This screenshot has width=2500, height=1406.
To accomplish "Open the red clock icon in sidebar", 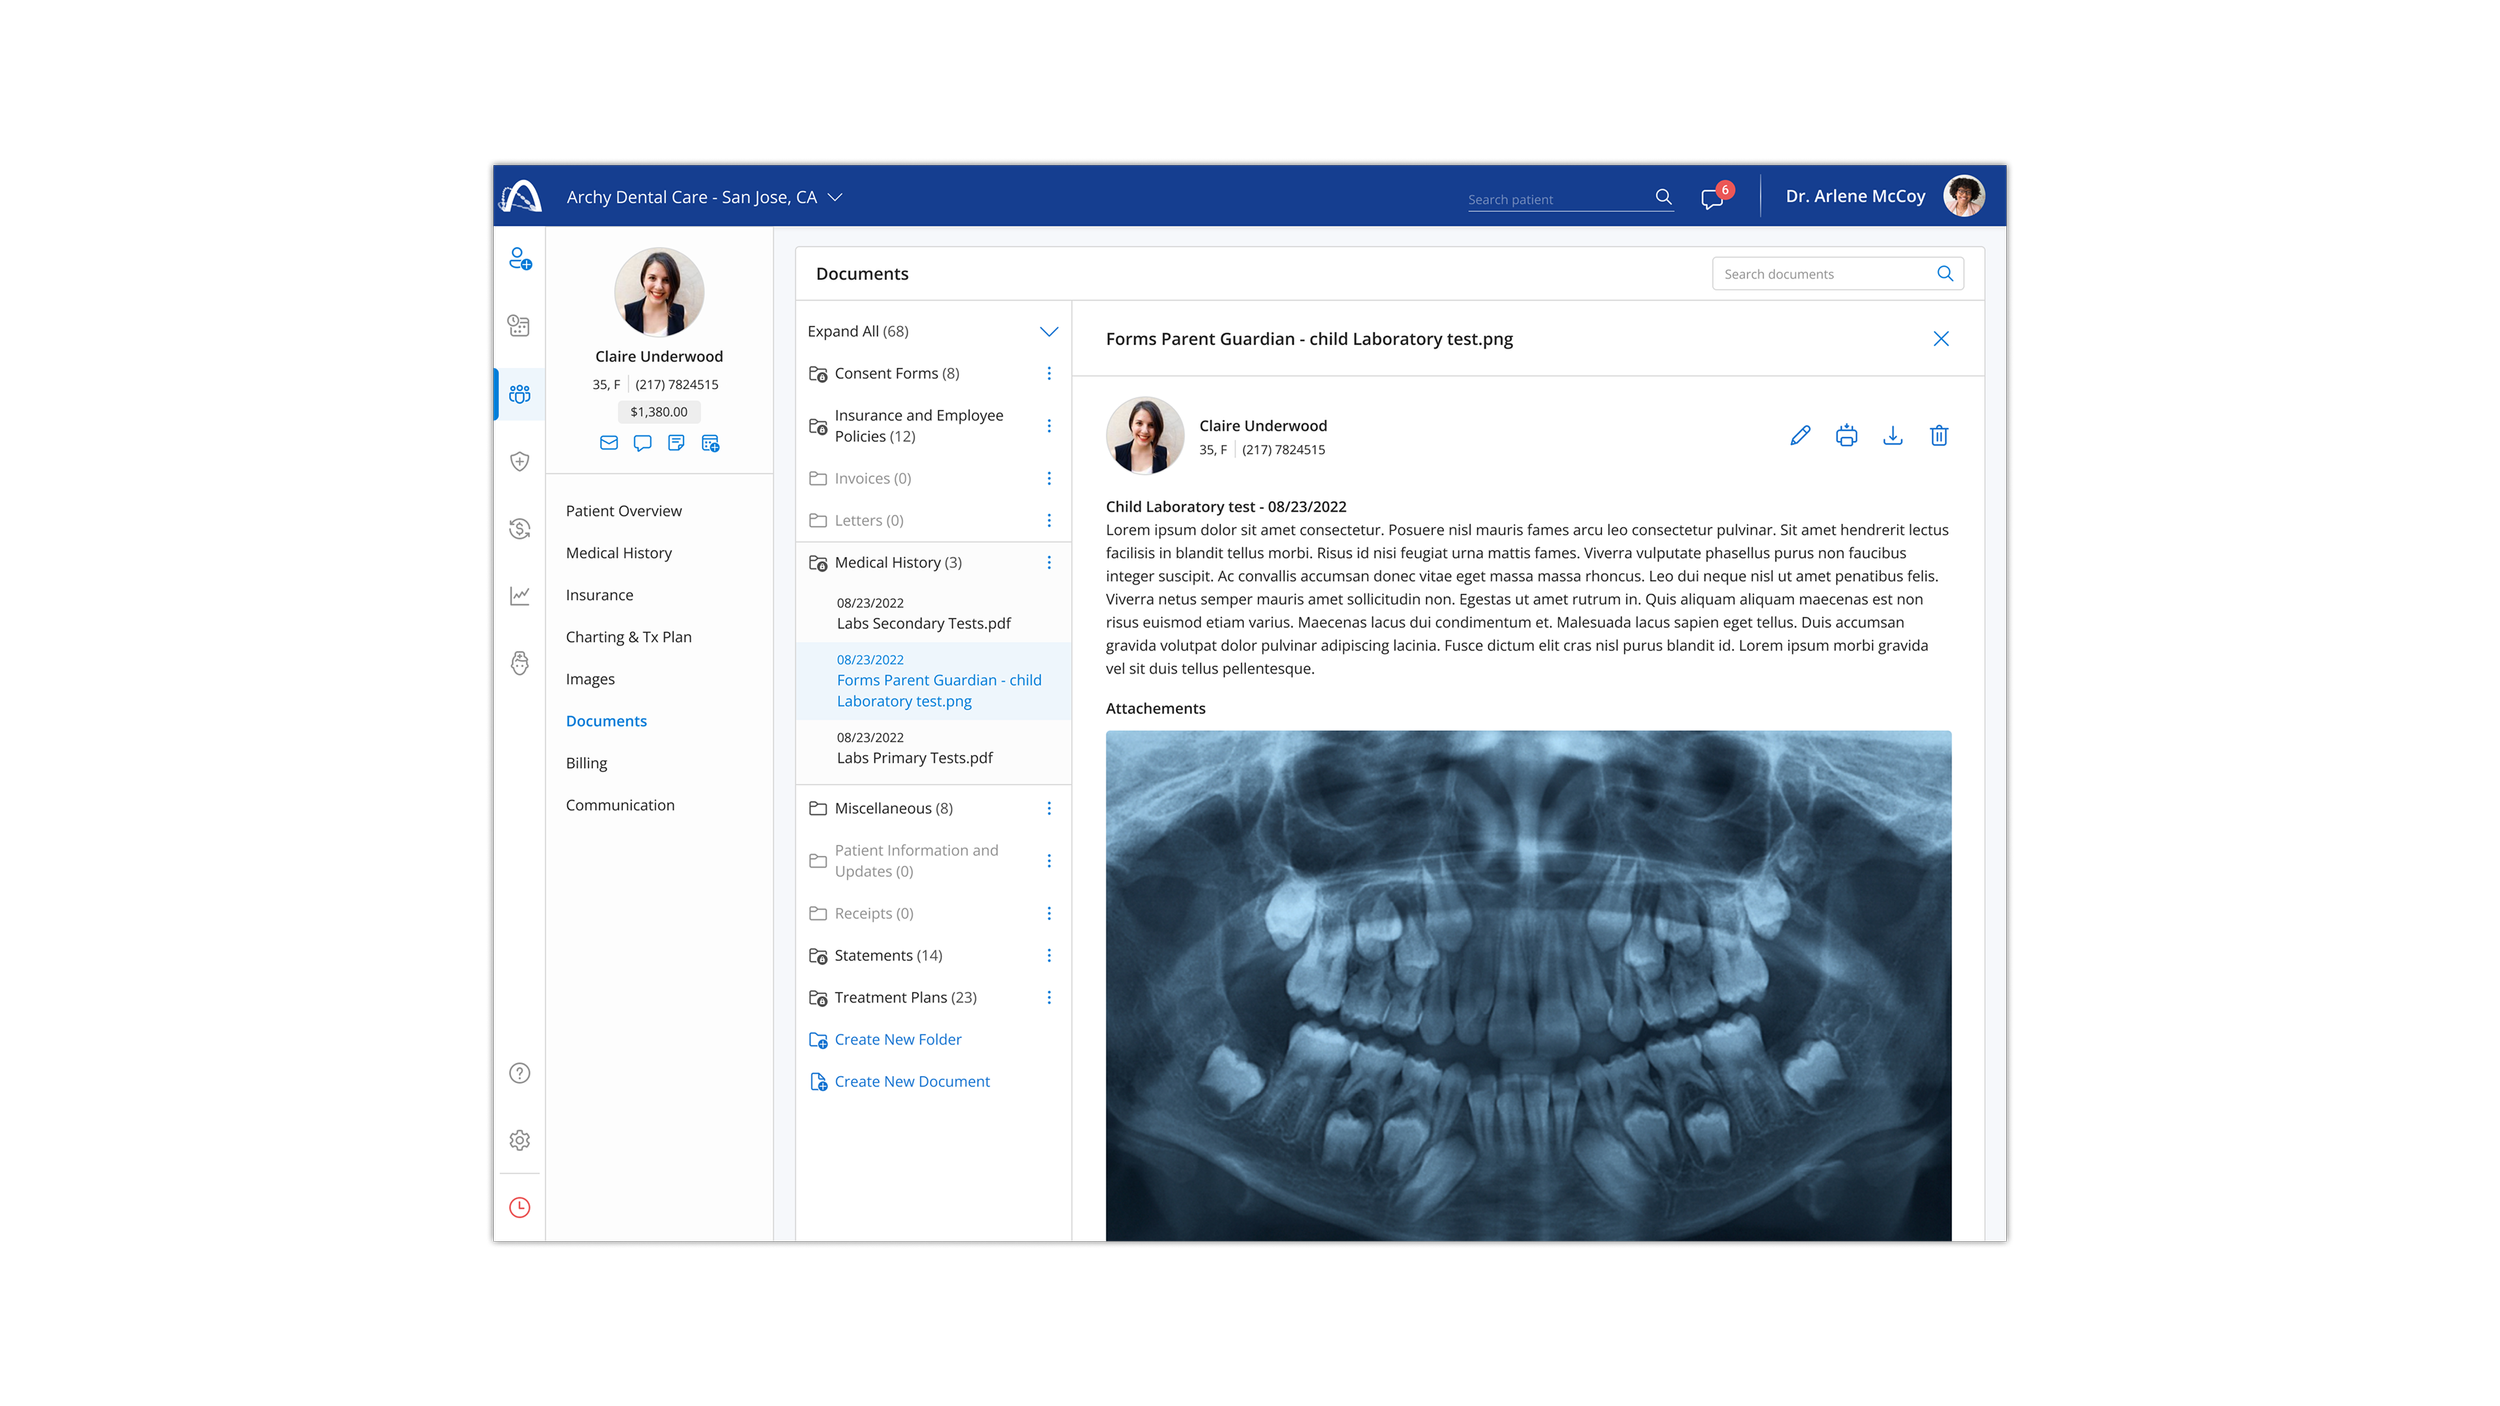I will pos(520,1207).
